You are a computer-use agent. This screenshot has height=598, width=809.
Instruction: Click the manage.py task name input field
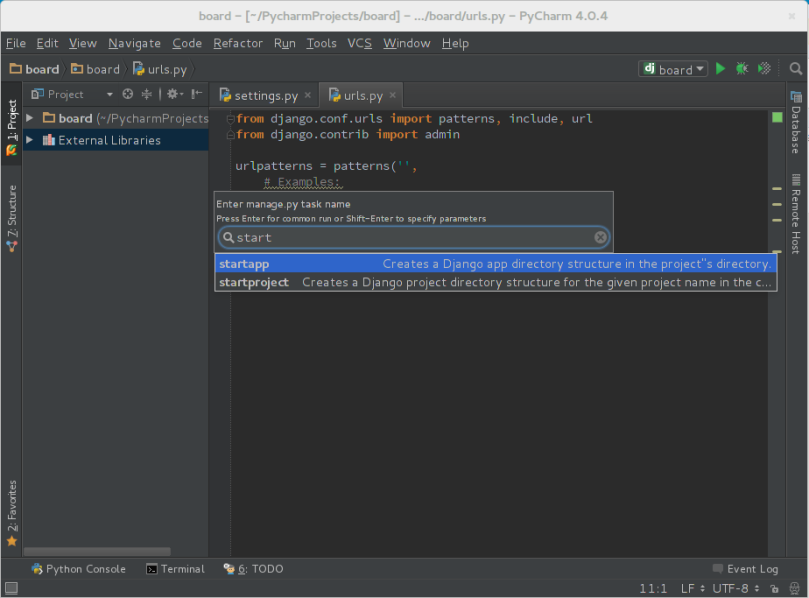tap(414, 237)
